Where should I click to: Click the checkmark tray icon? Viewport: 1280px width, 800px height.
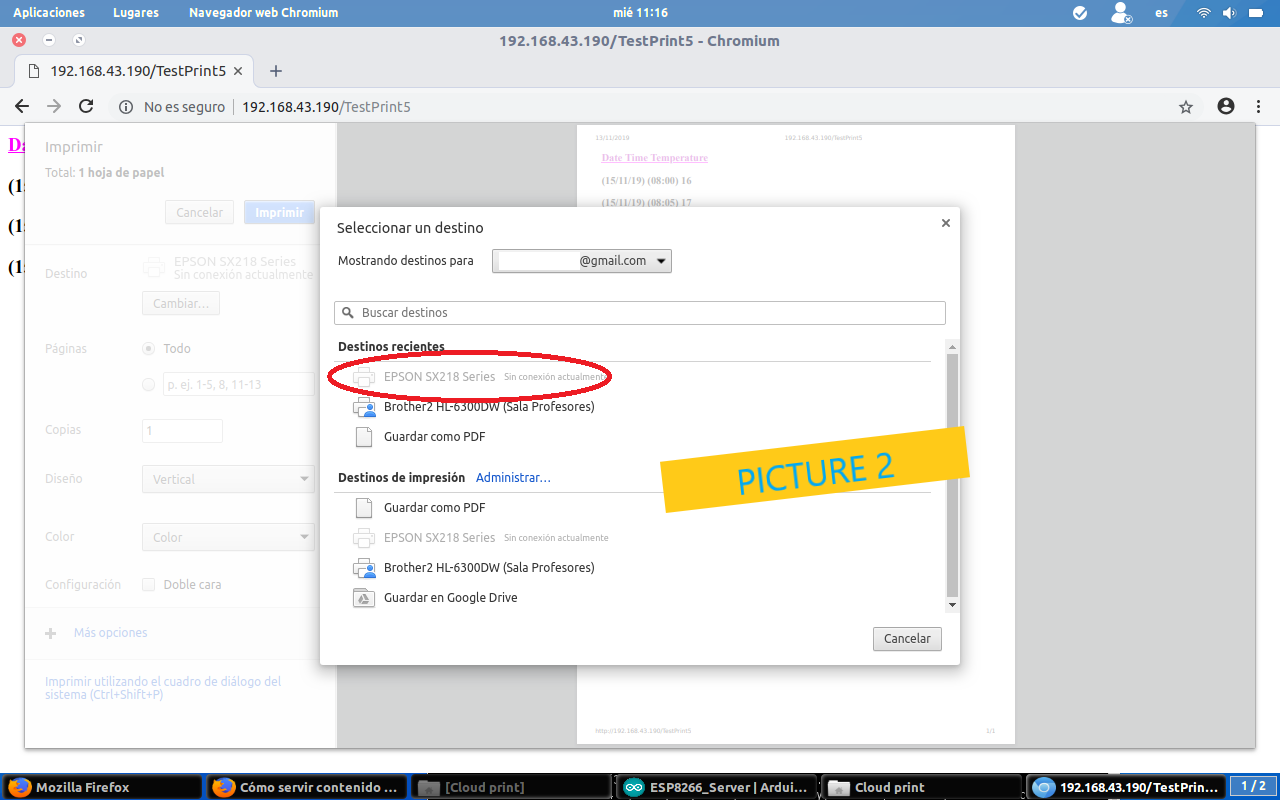click(x=1080, y=13)
